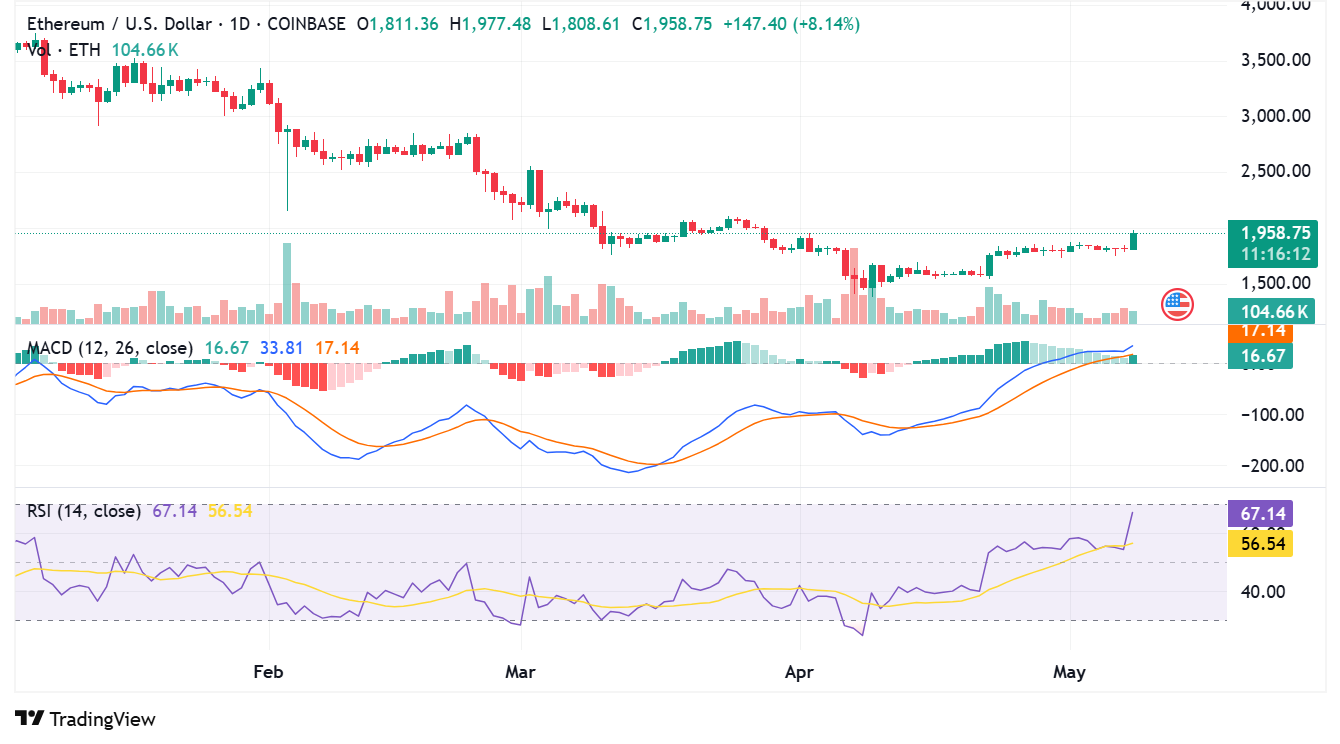Click the Apr date label on time axis
The image size is (1340, 744).
[x=799, y=671]
